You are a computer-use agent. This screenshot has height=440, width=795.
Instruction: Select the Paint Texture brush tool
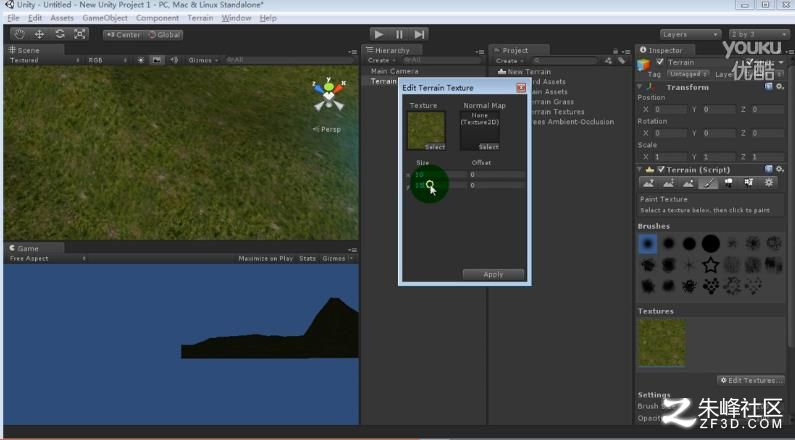coord(708,183)
